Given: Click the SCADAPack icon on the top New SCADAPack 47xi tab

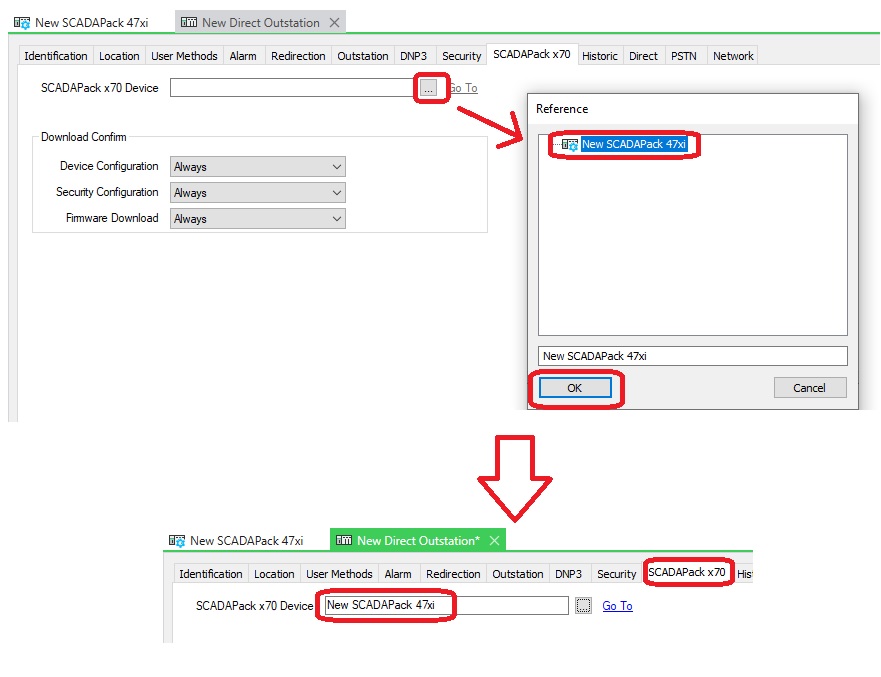Looking at the screenshot, I should pos(22,23).
